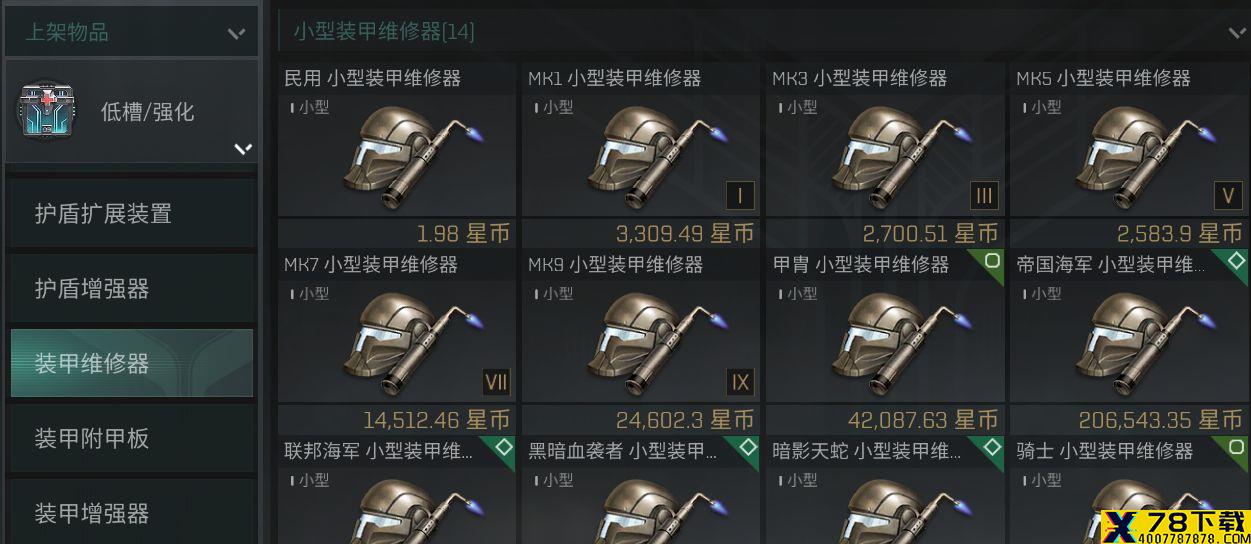Collapse the 低槽/强化 category chevron

tap(242, 149)
